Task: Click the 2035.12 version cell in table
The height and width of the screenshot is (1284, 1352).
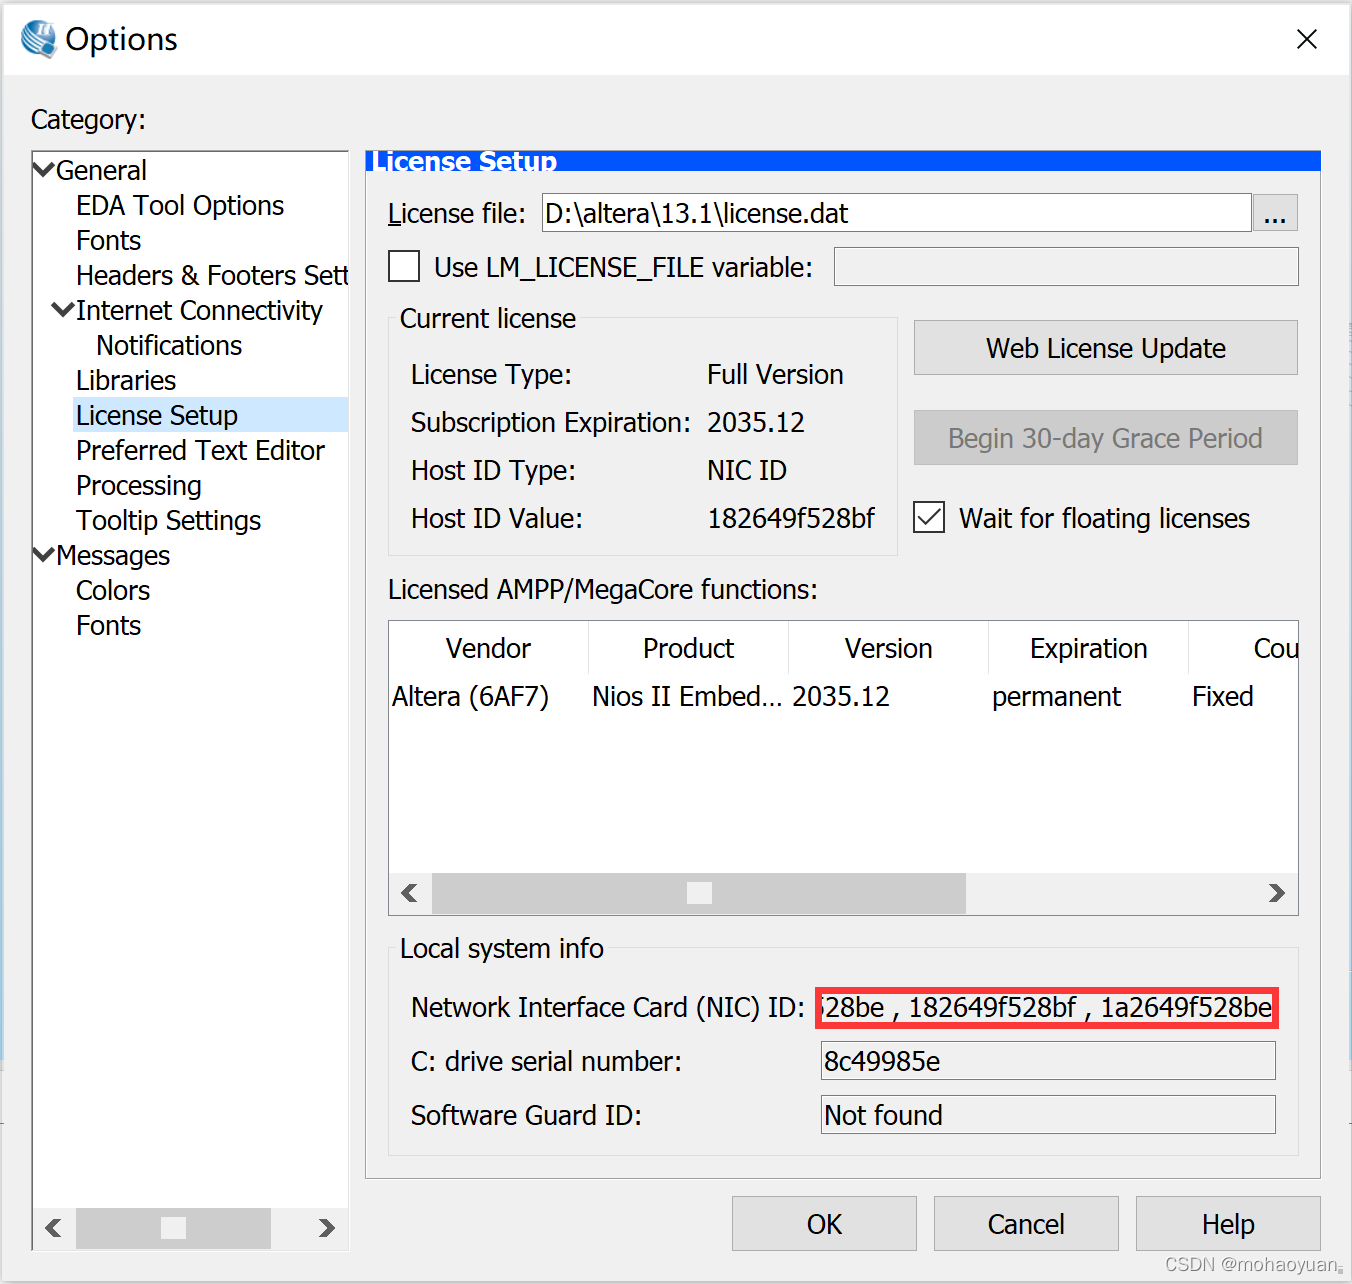Action: (841, 696)
